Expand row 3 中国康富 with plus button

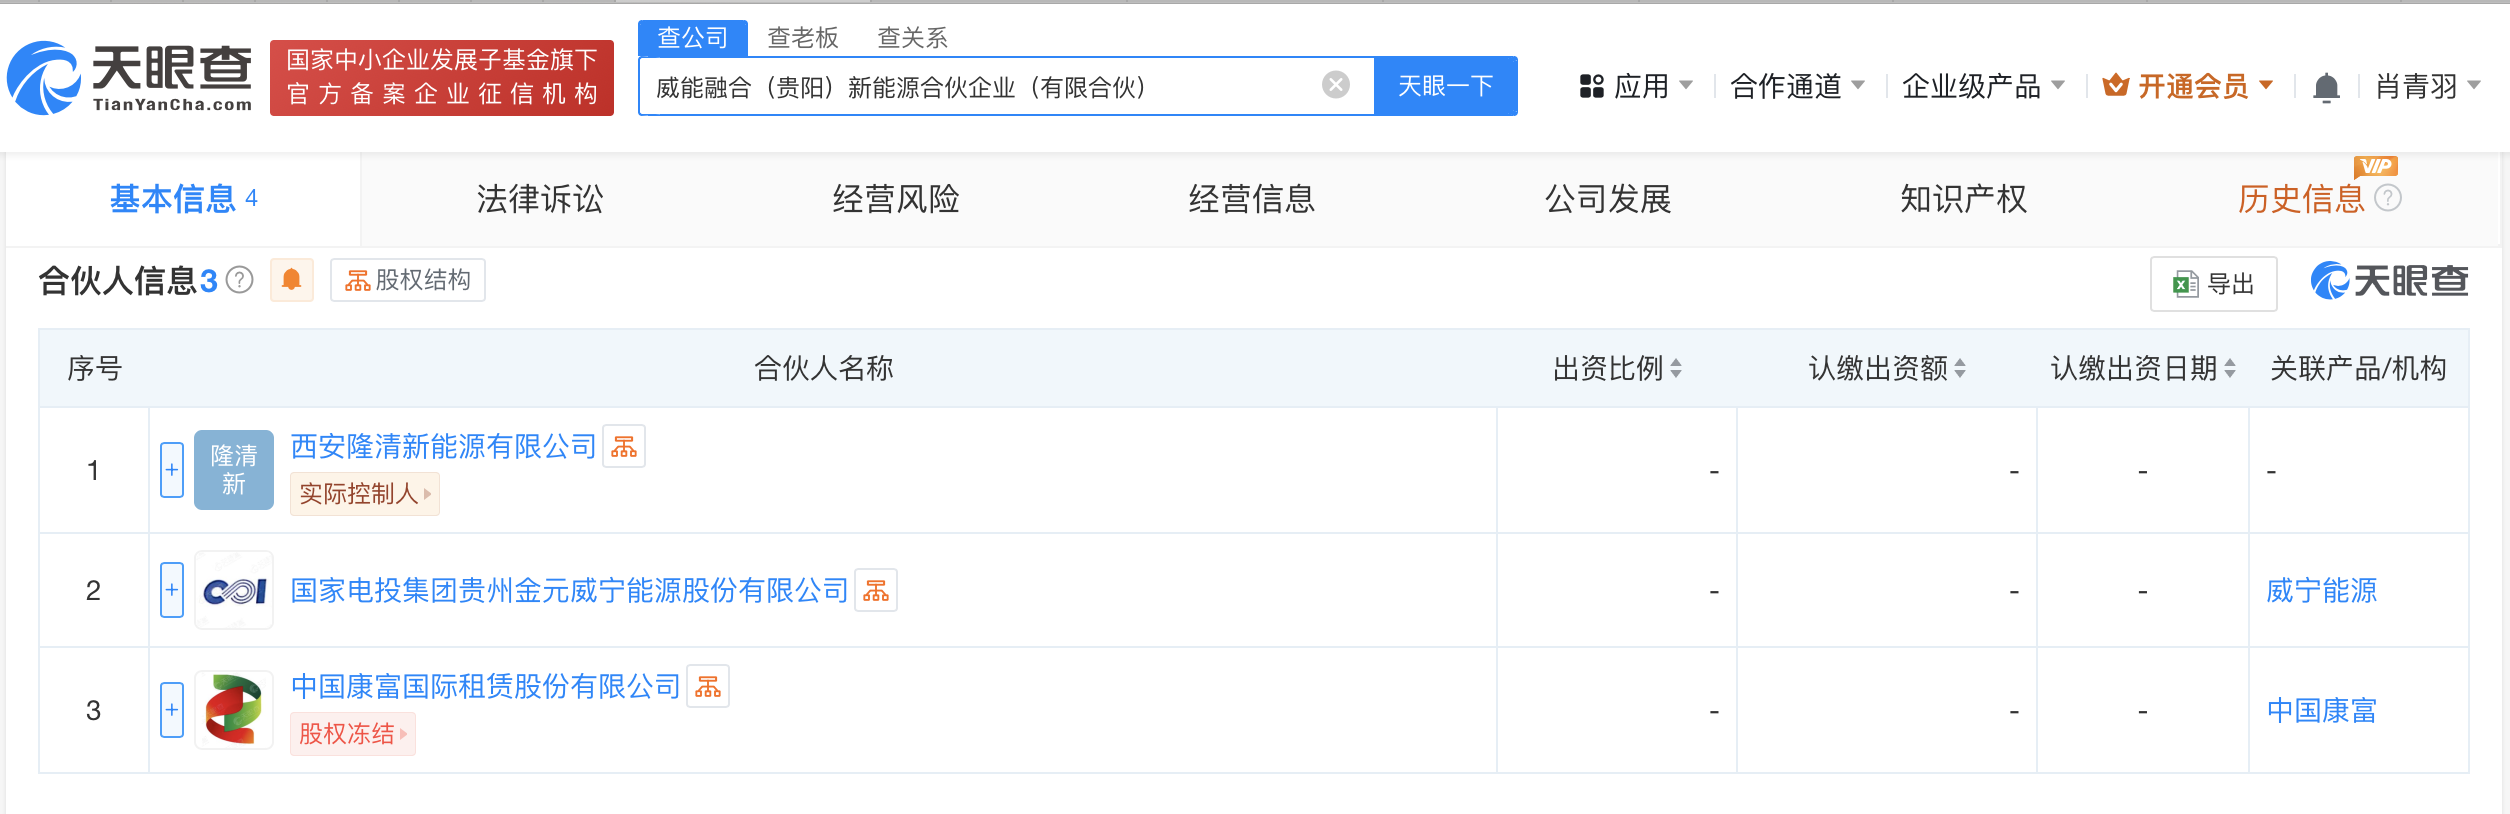click(x=172, y=710)
